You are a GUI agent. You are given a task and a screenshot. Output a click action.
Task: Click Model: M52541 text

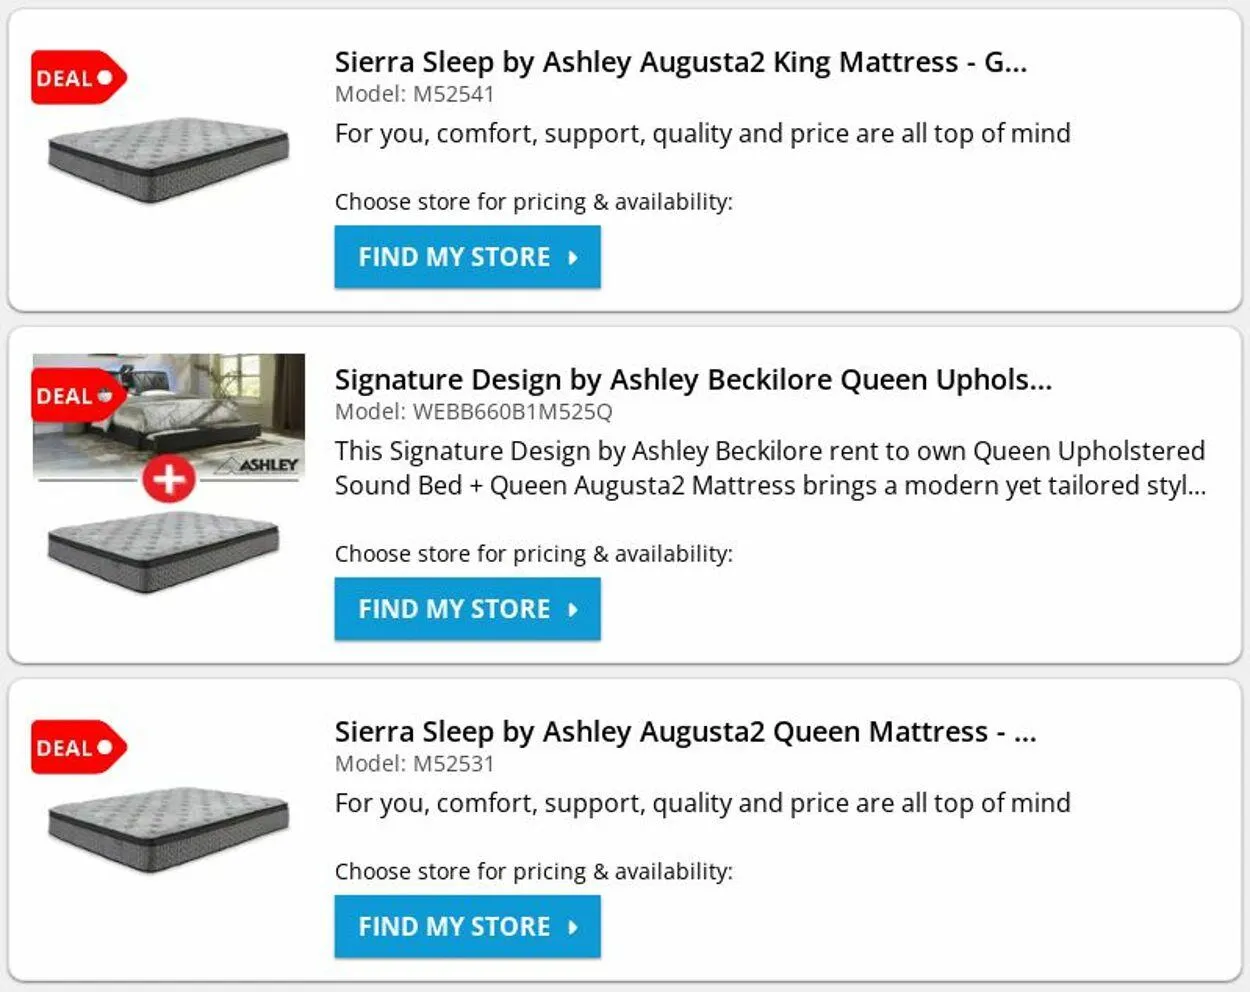pyautogui.click(x=414, y=94)
